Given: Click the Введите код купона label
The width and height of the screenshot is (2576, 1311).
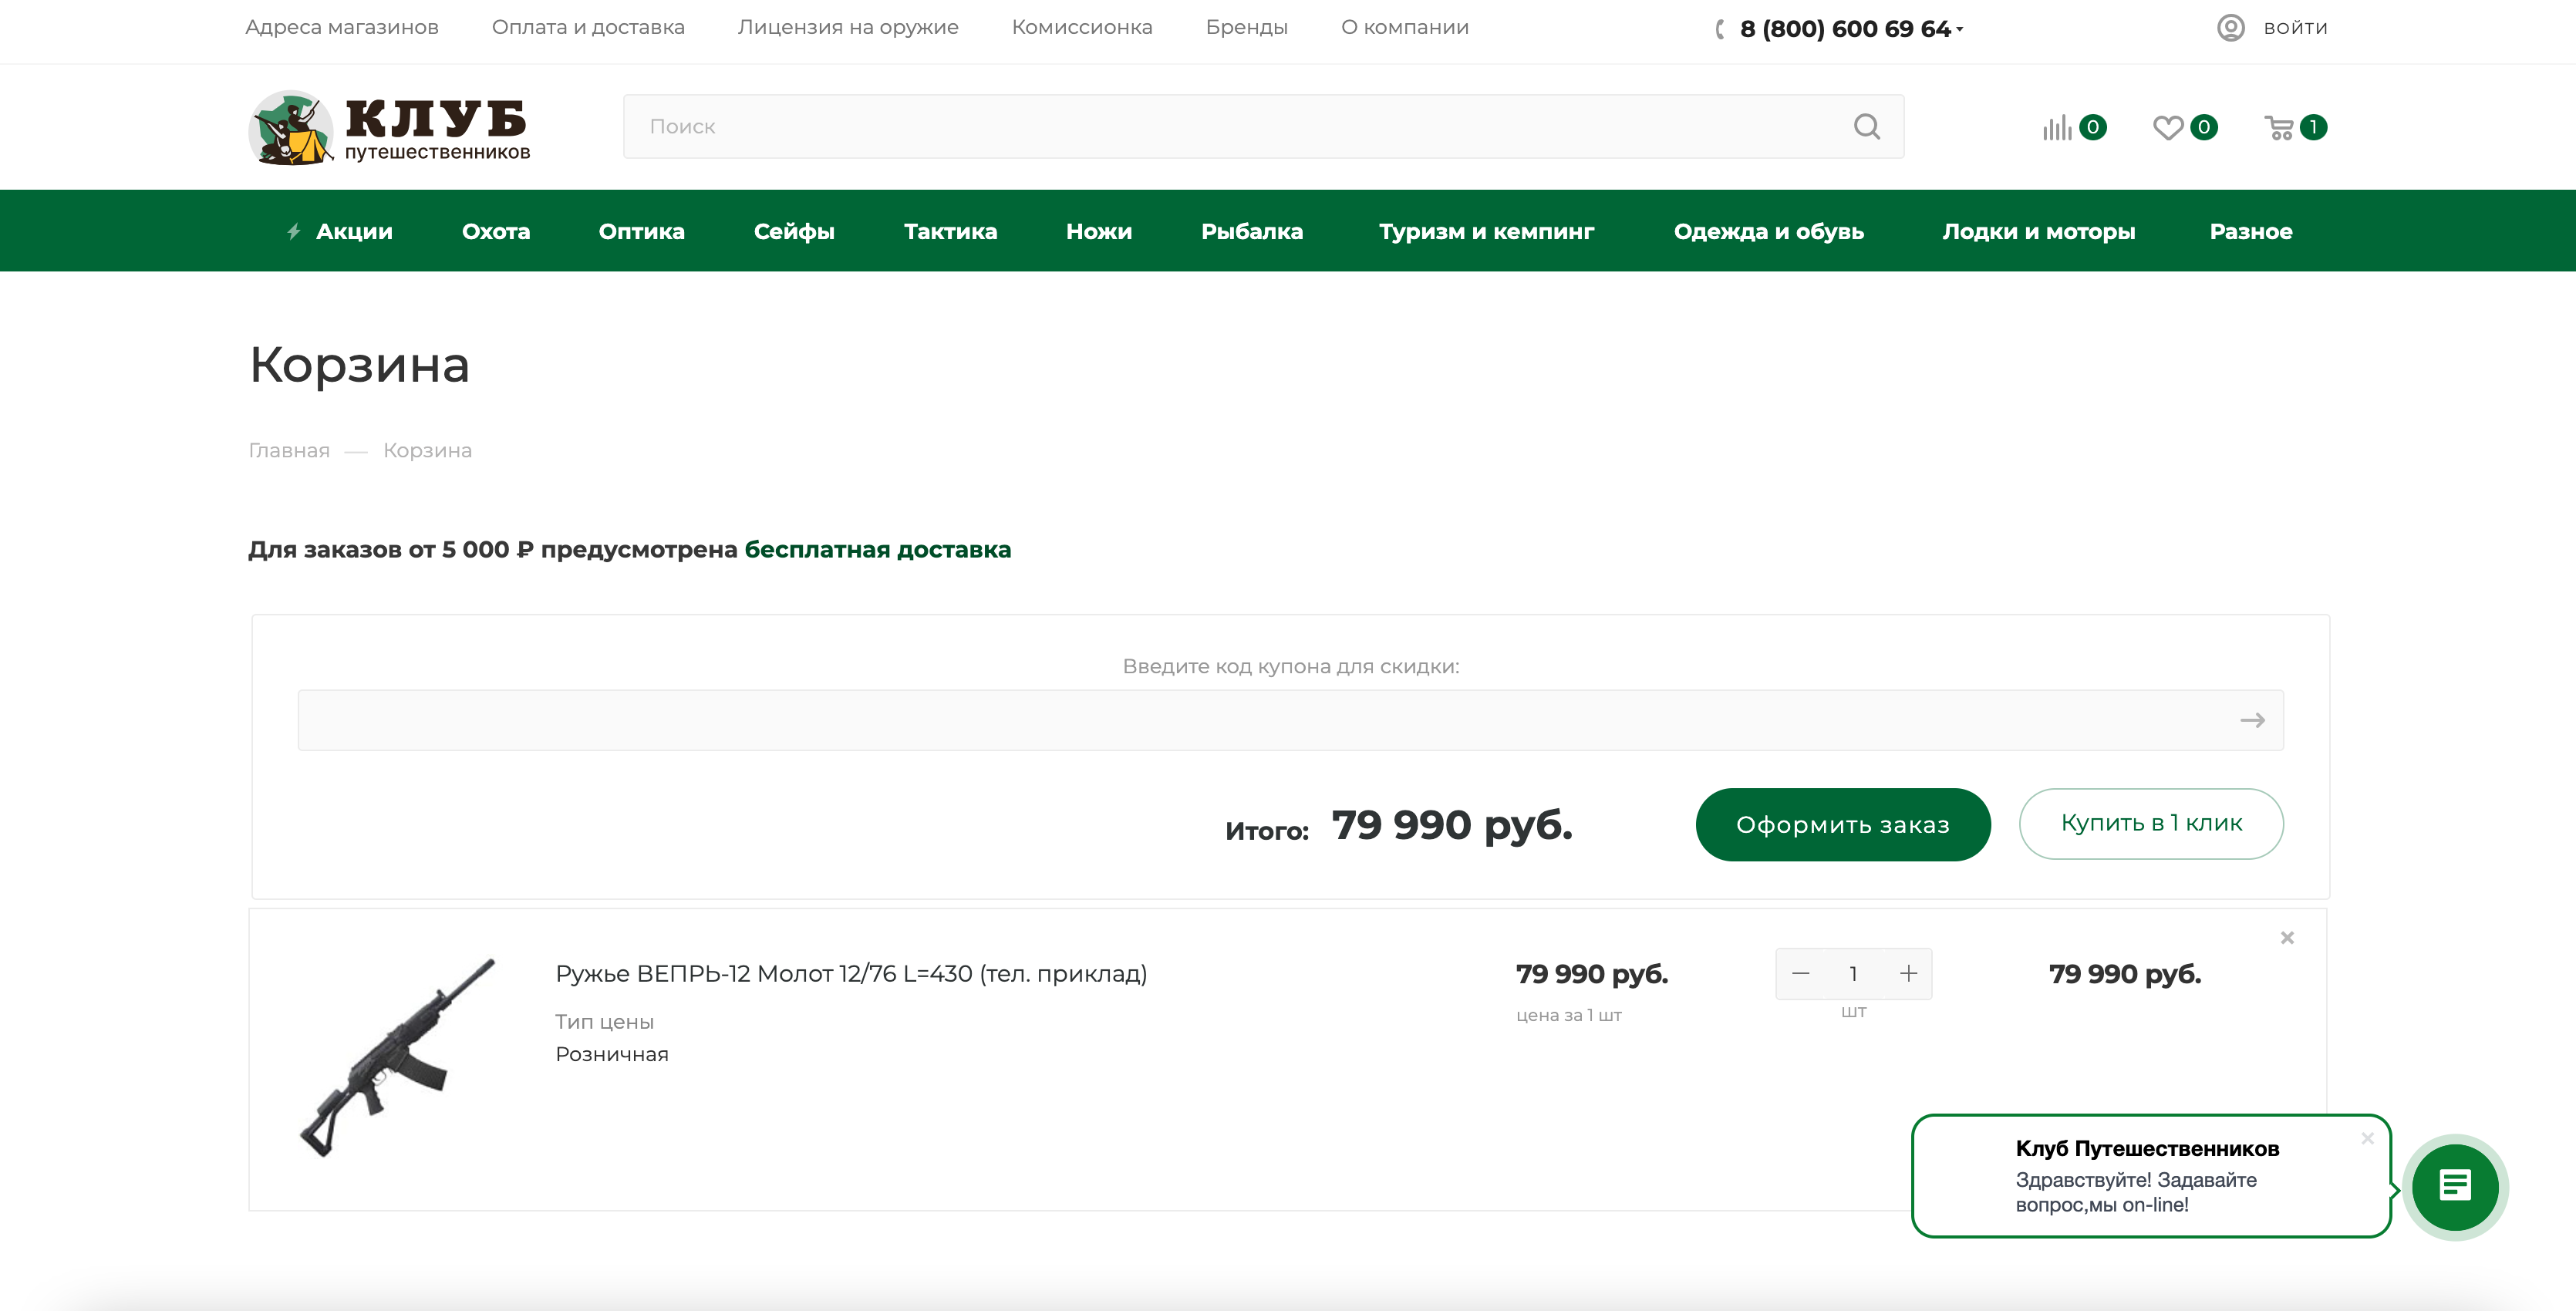Looking at the screenshot, I should 1291,666.
